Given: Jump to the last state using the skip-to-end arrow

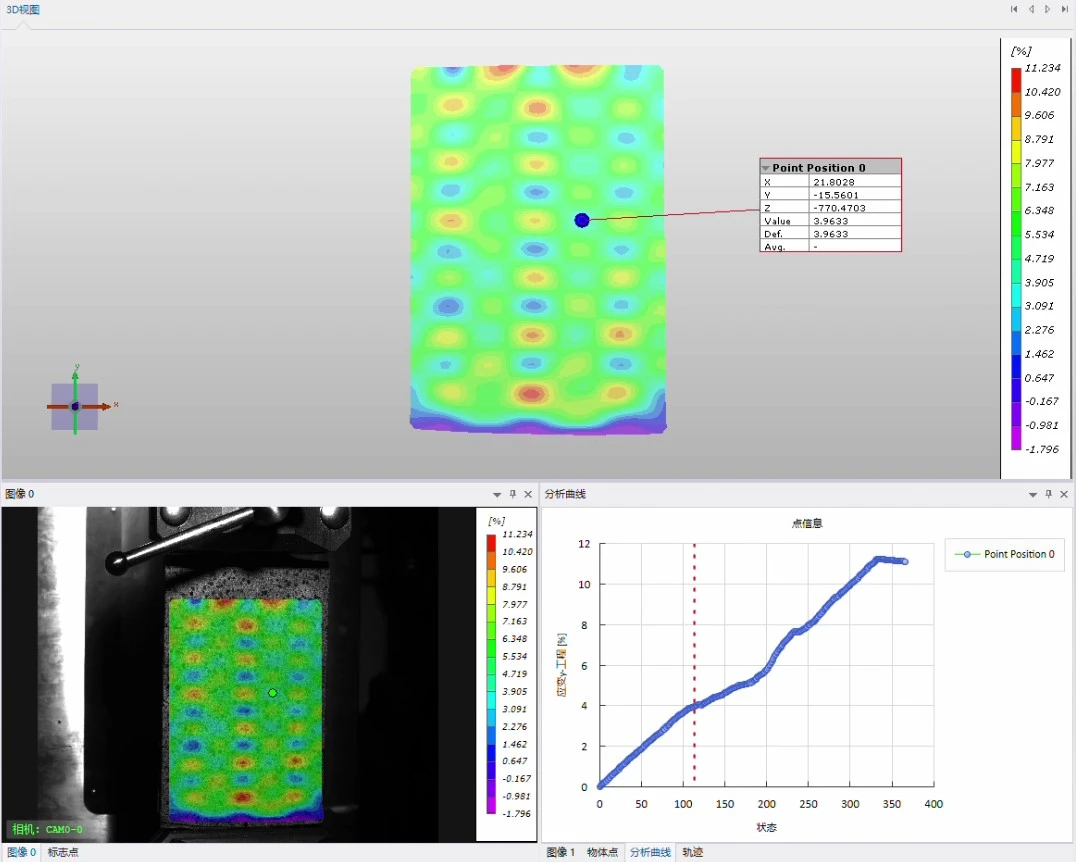Looking at the screenshot, I should 1064,9.
